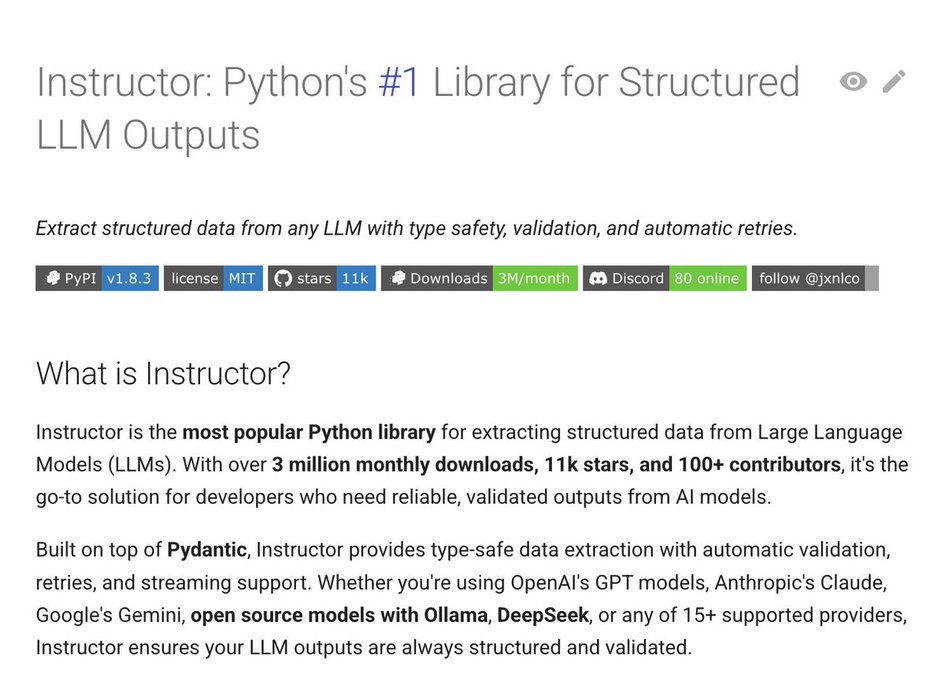Click the pencil icon to edit this page
Image resolution: width=945 pixels, height=700 pixels.
coord(894,82)
